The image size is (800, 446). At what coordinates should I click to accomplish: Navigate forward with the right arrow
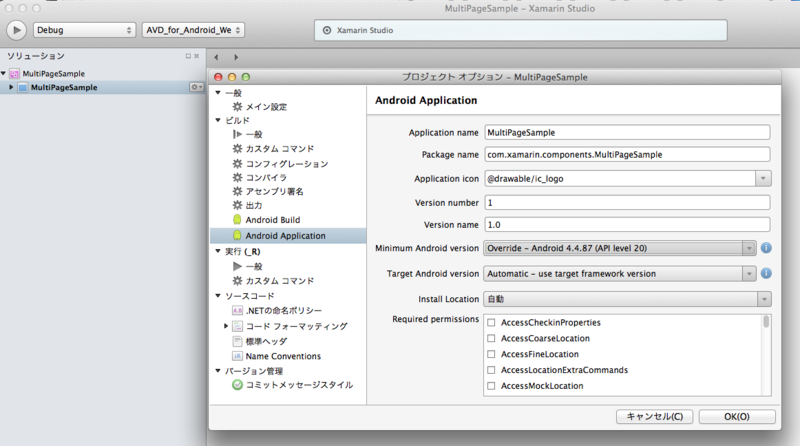coord(236,57)
